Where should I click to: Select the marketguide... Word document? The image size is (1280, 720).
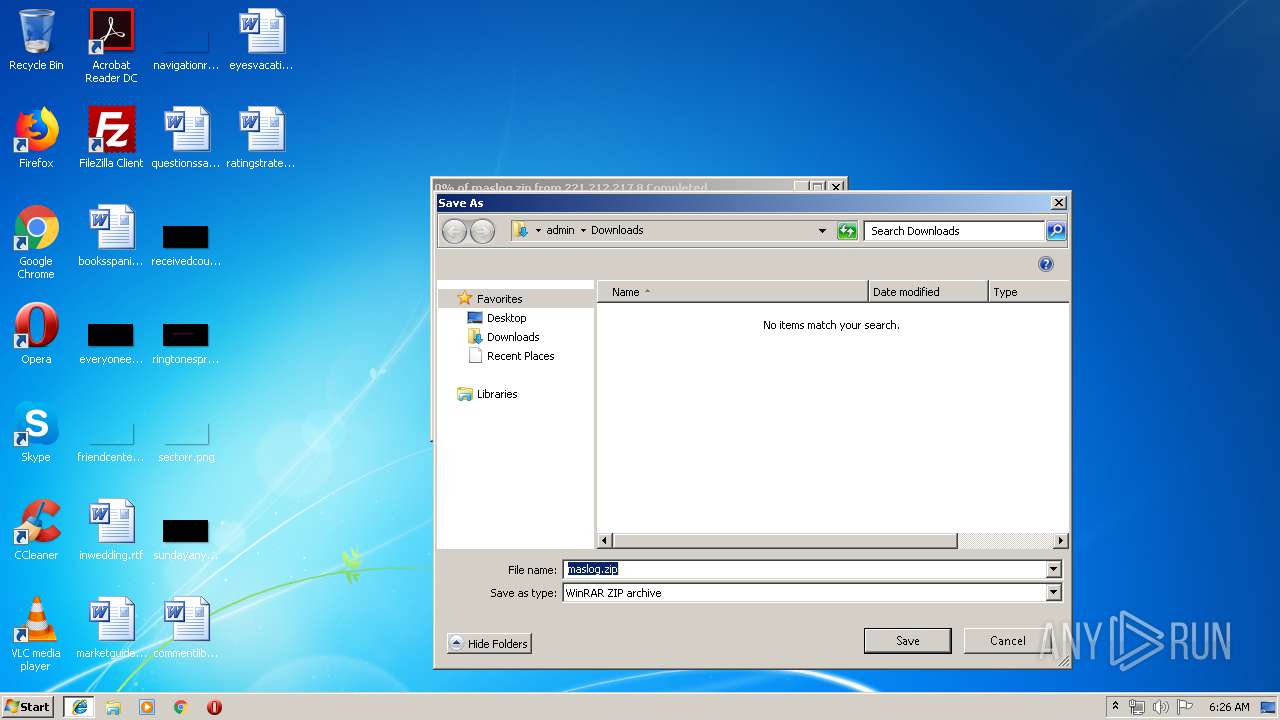[111, 628]
